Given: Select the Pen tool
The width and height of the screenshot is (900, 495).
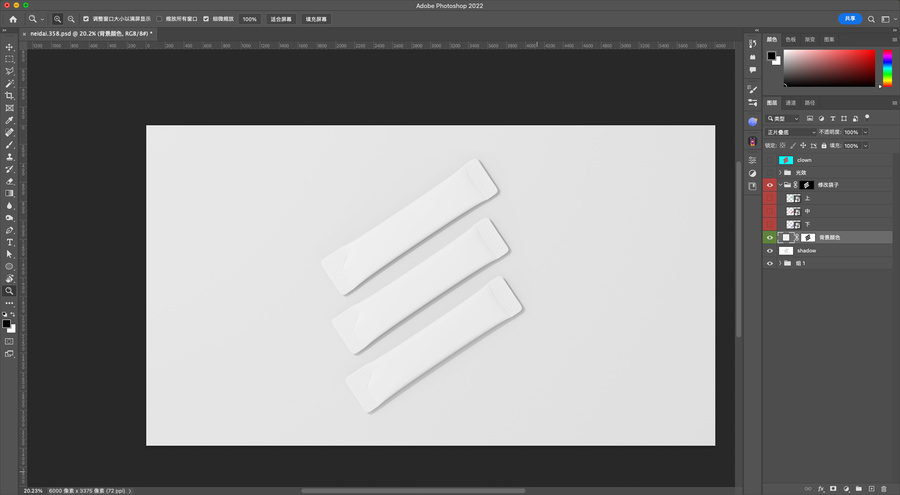Looking at the screenshot, I should (9, 230).
